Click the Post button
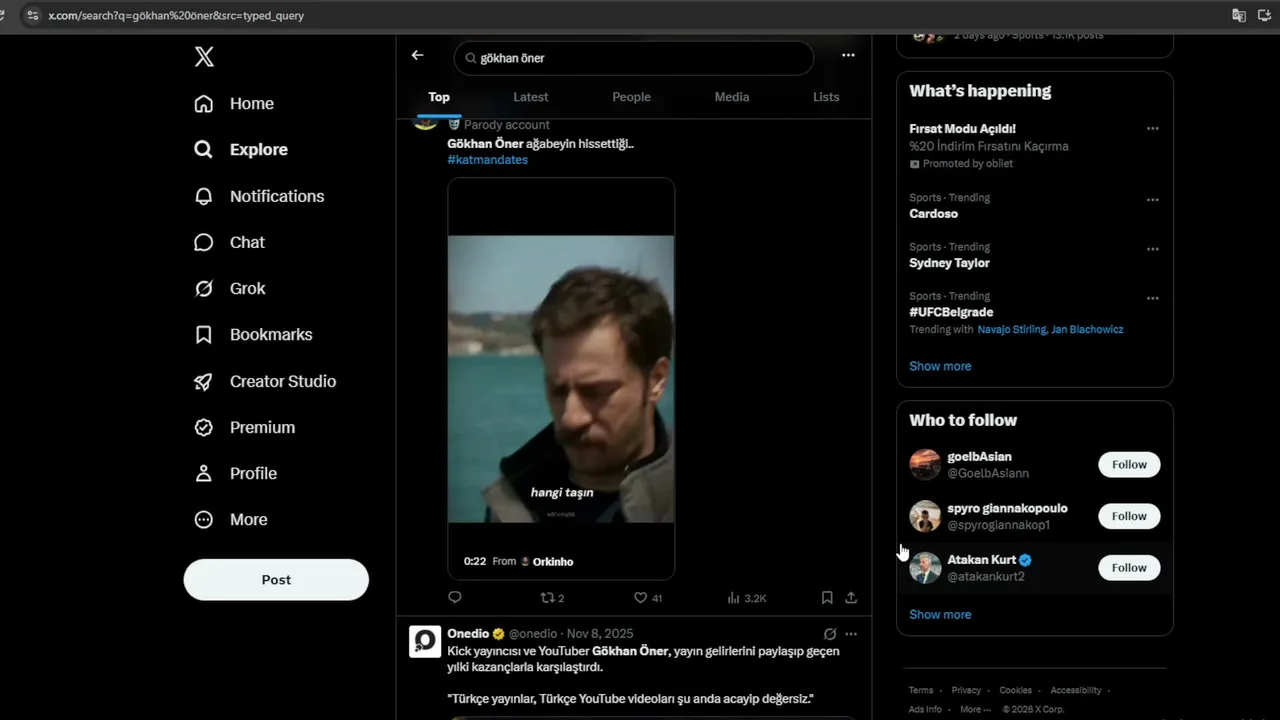Viewport: 1280px width, 720px height. coord(276,580)
